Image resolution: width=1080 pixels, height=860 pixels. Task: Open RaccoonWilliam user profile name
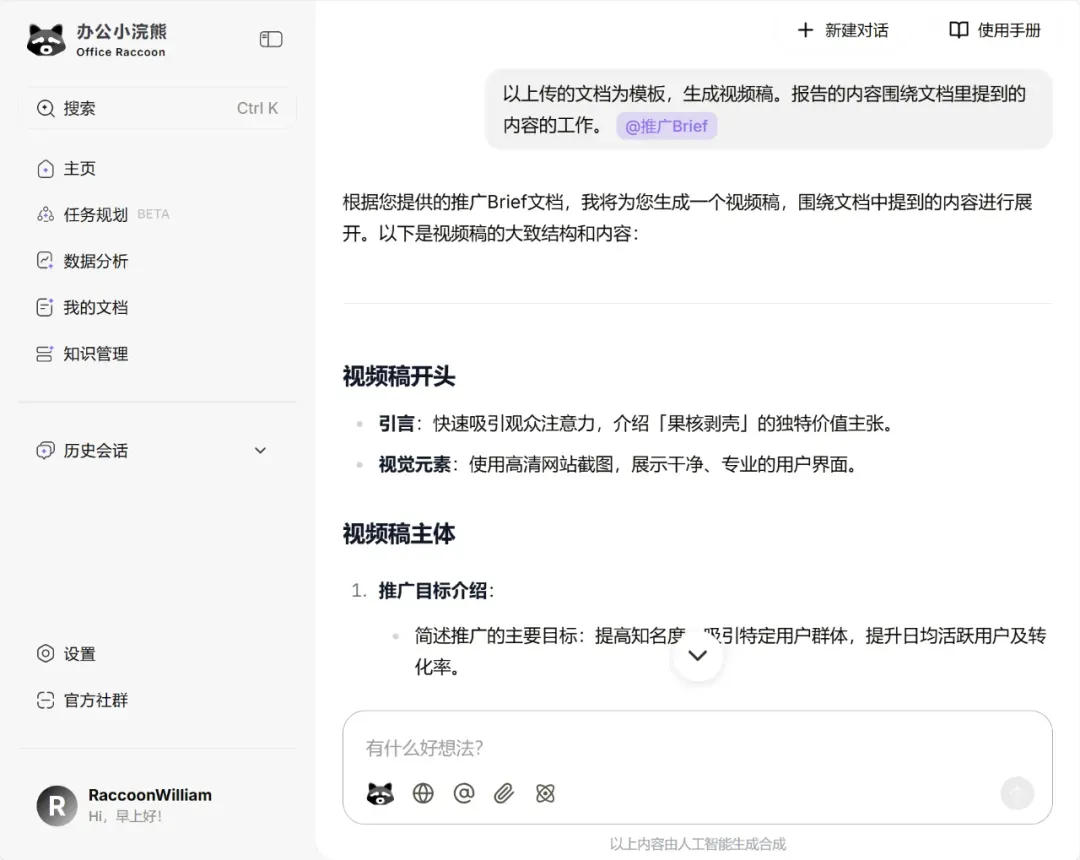point(150,795)
